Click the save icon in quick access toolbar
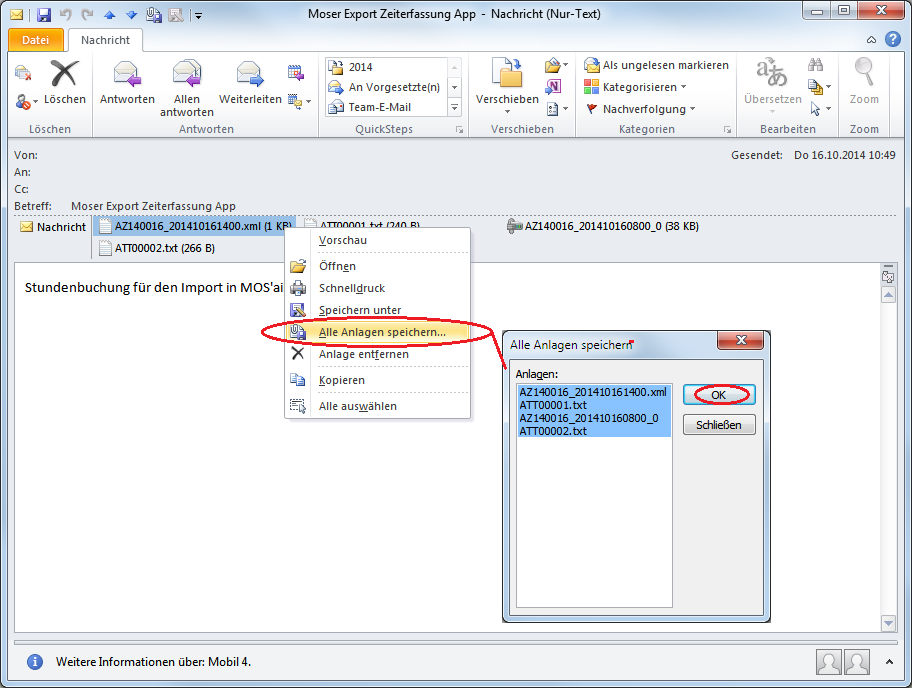912x688 pixels. [x=43, y=15]
